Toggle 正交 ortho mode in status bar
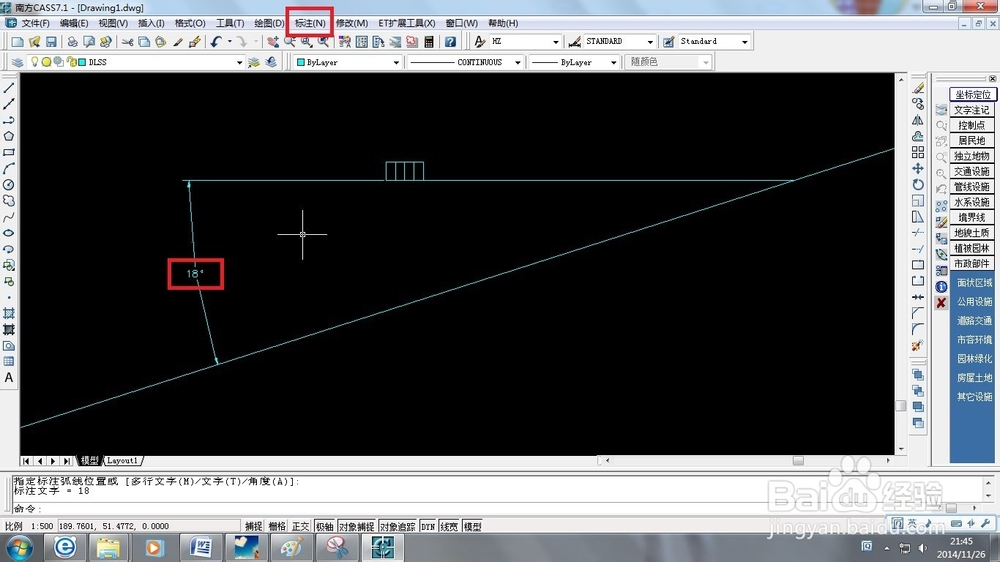 coord(300,526)
